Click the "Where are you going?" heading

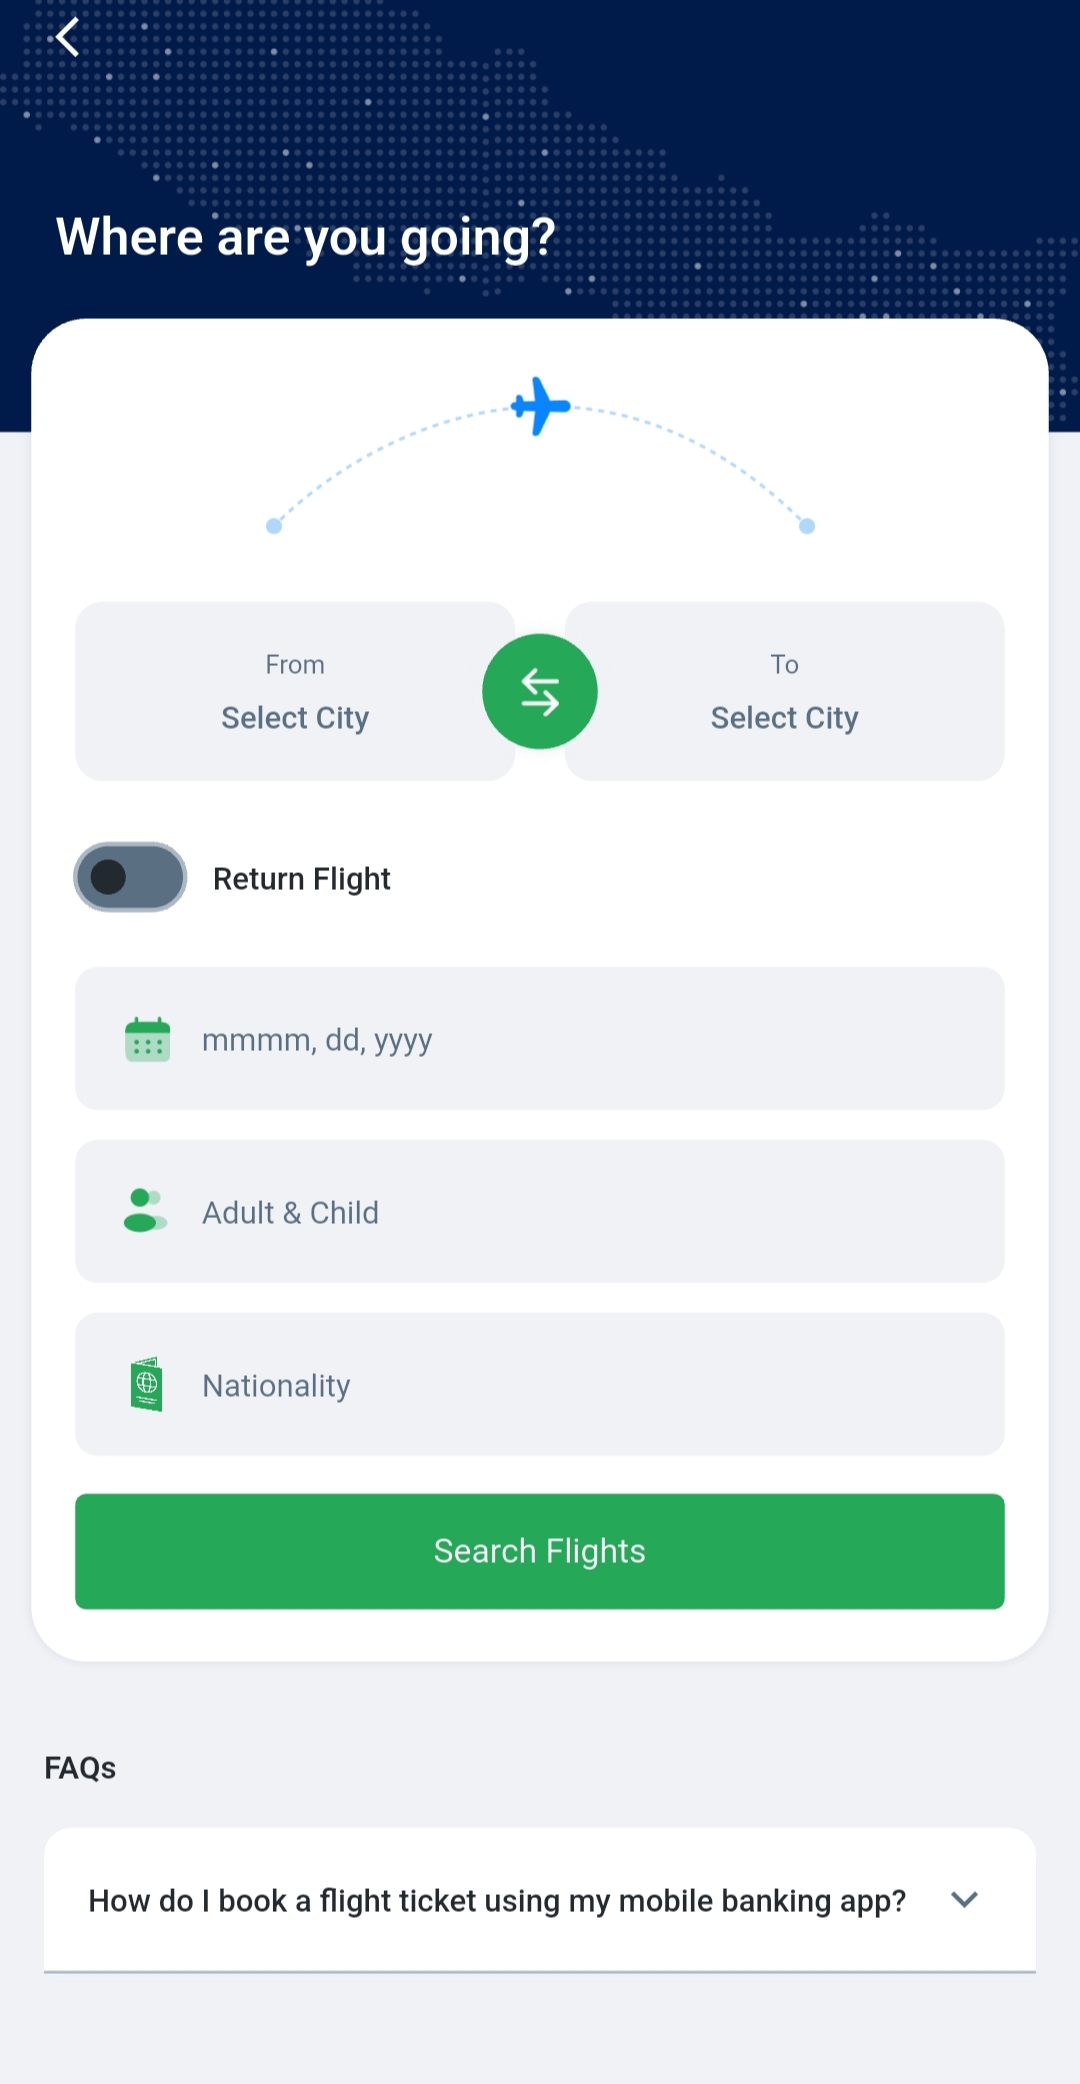tap(305, 238)
